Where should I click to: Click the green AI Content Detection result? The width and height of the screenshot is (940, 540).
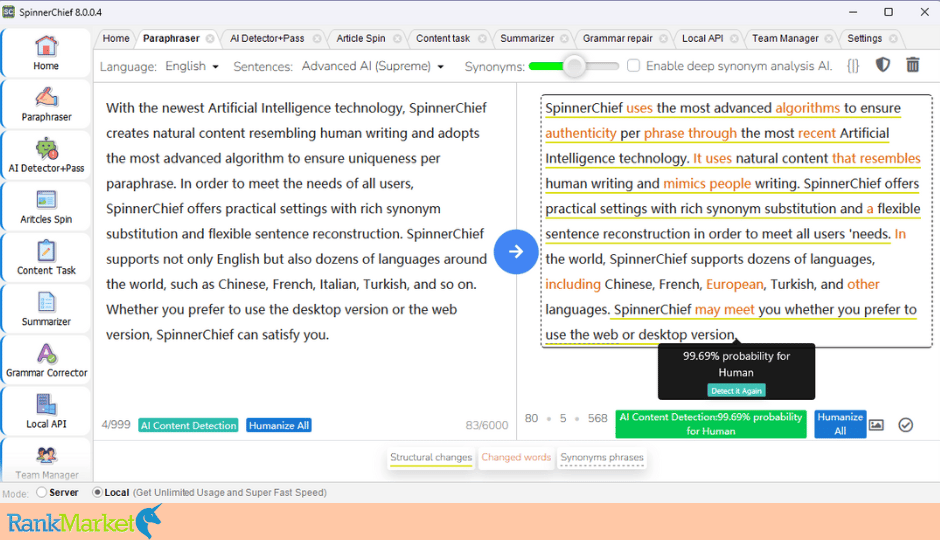coord(711,424)
